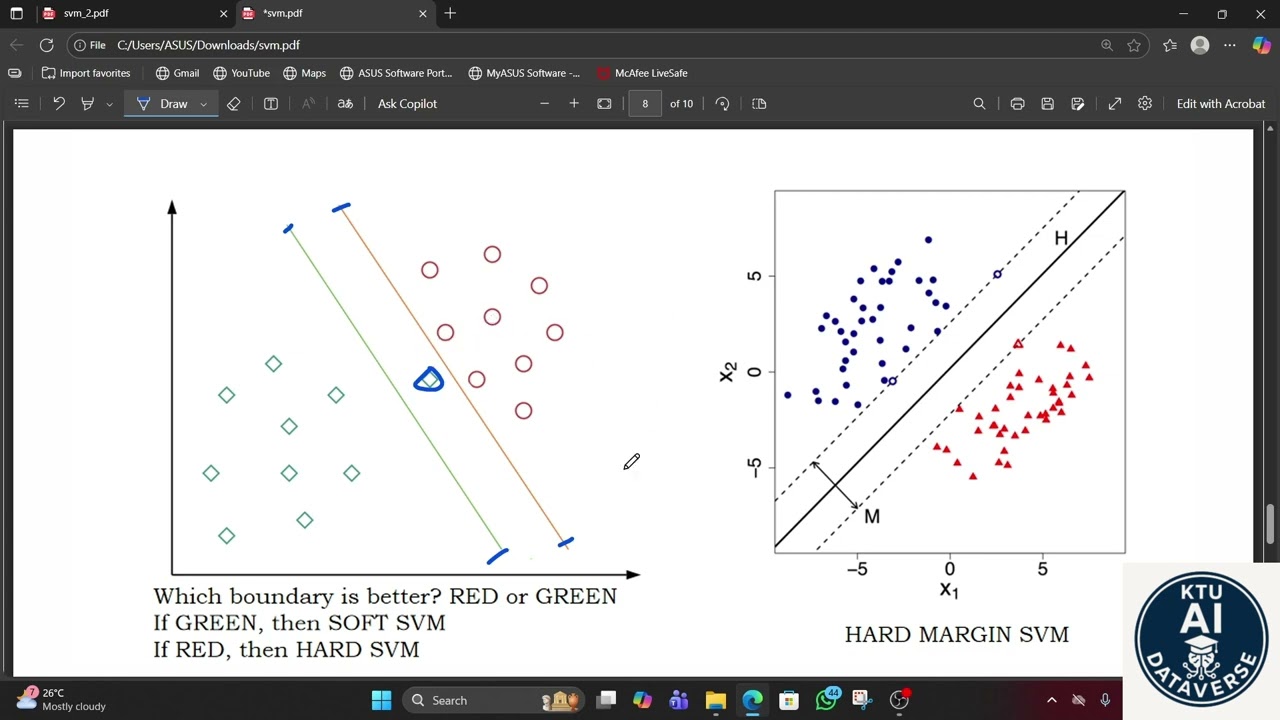1280x720 pixels.
Task: Open Highlight color options dropdown
Action: point(109,104)
